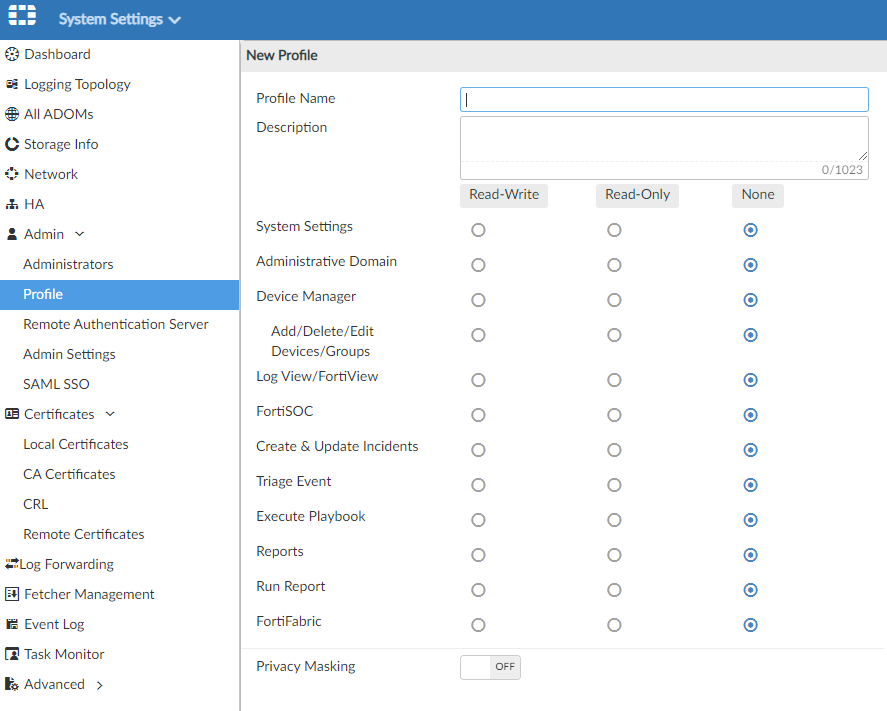
Task: Collapse the Admin section chevron
Action: (x=80, y=234)
